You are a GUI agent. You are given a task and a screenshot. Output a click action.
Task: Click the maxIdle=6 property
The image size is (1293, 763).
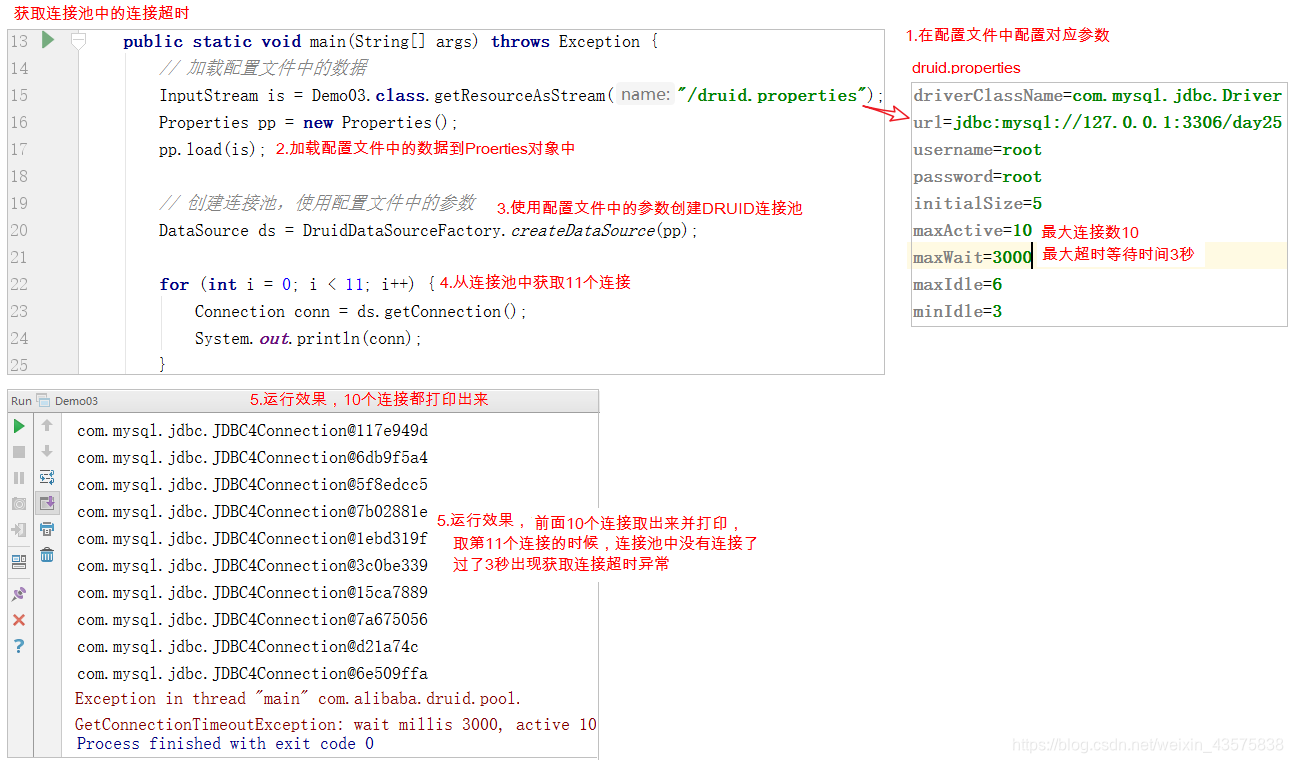pyautogui.click(x=957, y=285)
